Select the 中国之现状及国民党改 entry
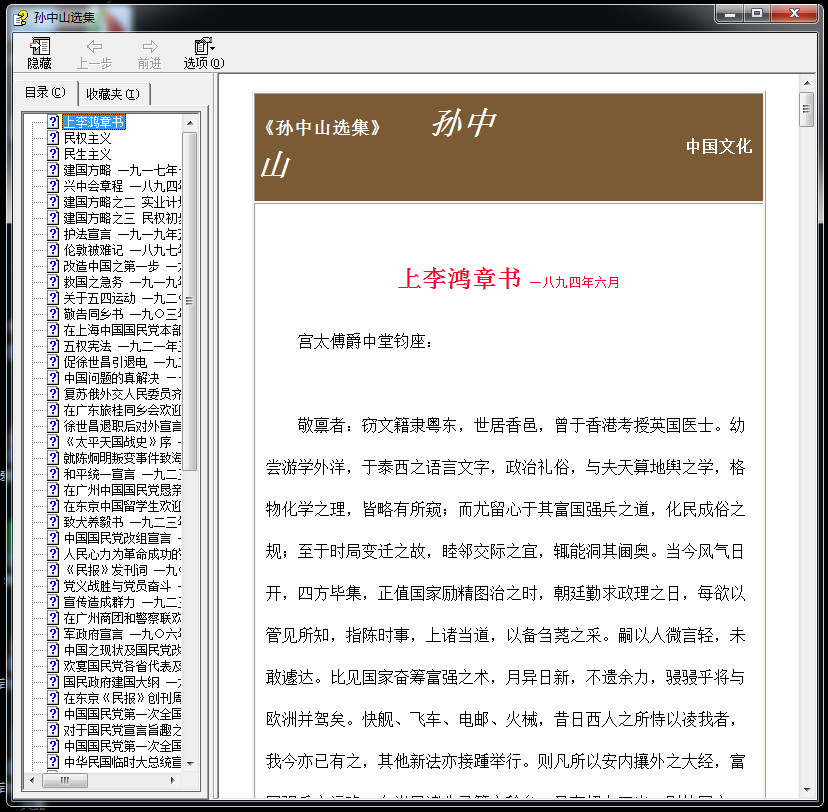The height and width of the screenshot is (812, 828). [122, 650]
